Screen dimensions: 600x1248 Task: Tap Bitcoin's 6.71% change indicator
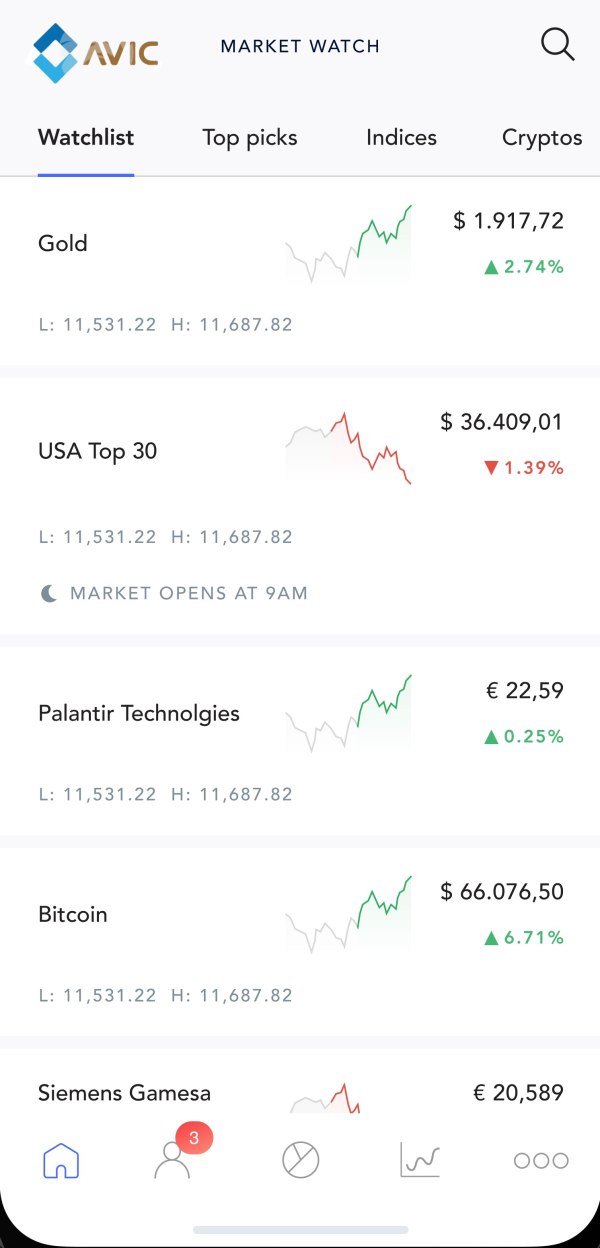click(x=524, y=938)
